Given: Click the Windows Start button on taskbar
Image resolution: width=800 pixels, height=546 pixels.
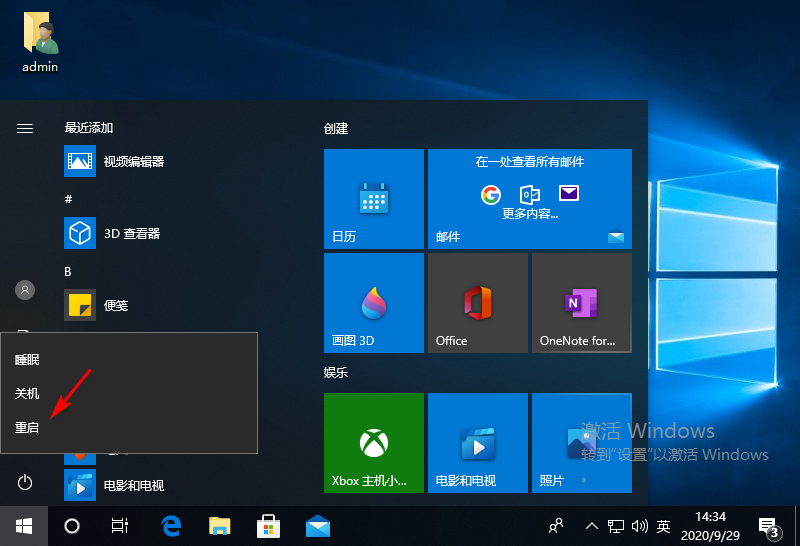Looking at the screenshot, I should tap(24, 525).
